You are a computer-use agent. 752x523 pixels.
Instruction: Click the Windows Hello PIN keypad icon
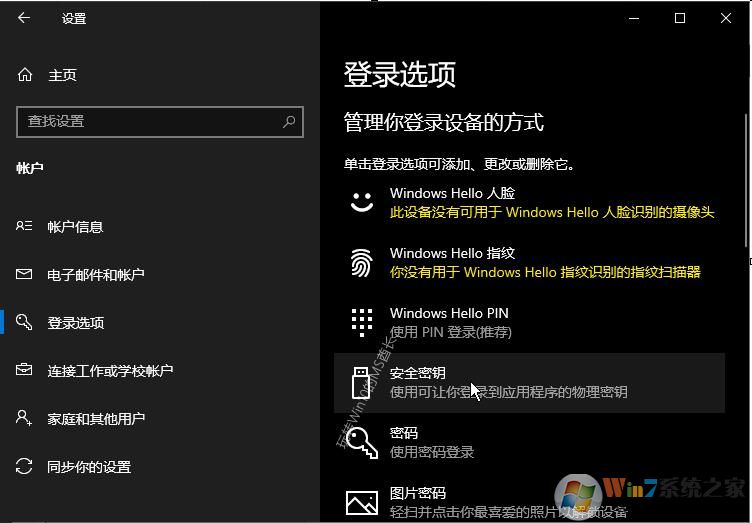[362, 323]
